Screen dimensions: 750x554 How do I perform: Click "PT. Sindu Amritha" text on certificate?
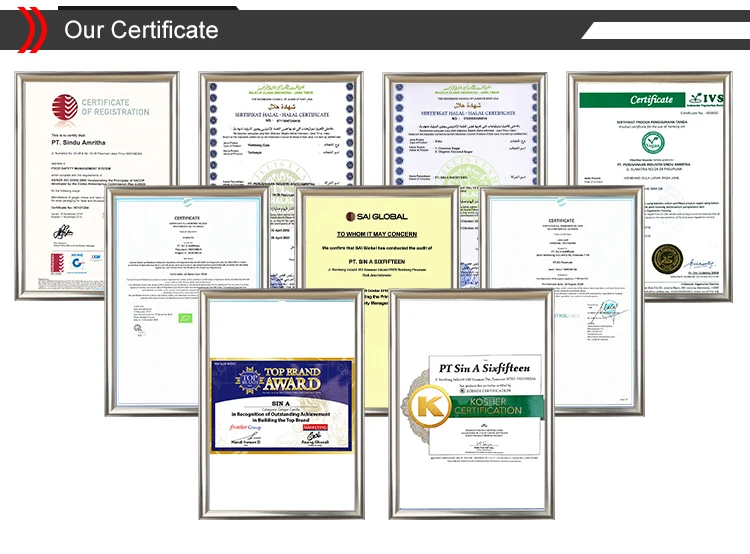coord(78,143)
